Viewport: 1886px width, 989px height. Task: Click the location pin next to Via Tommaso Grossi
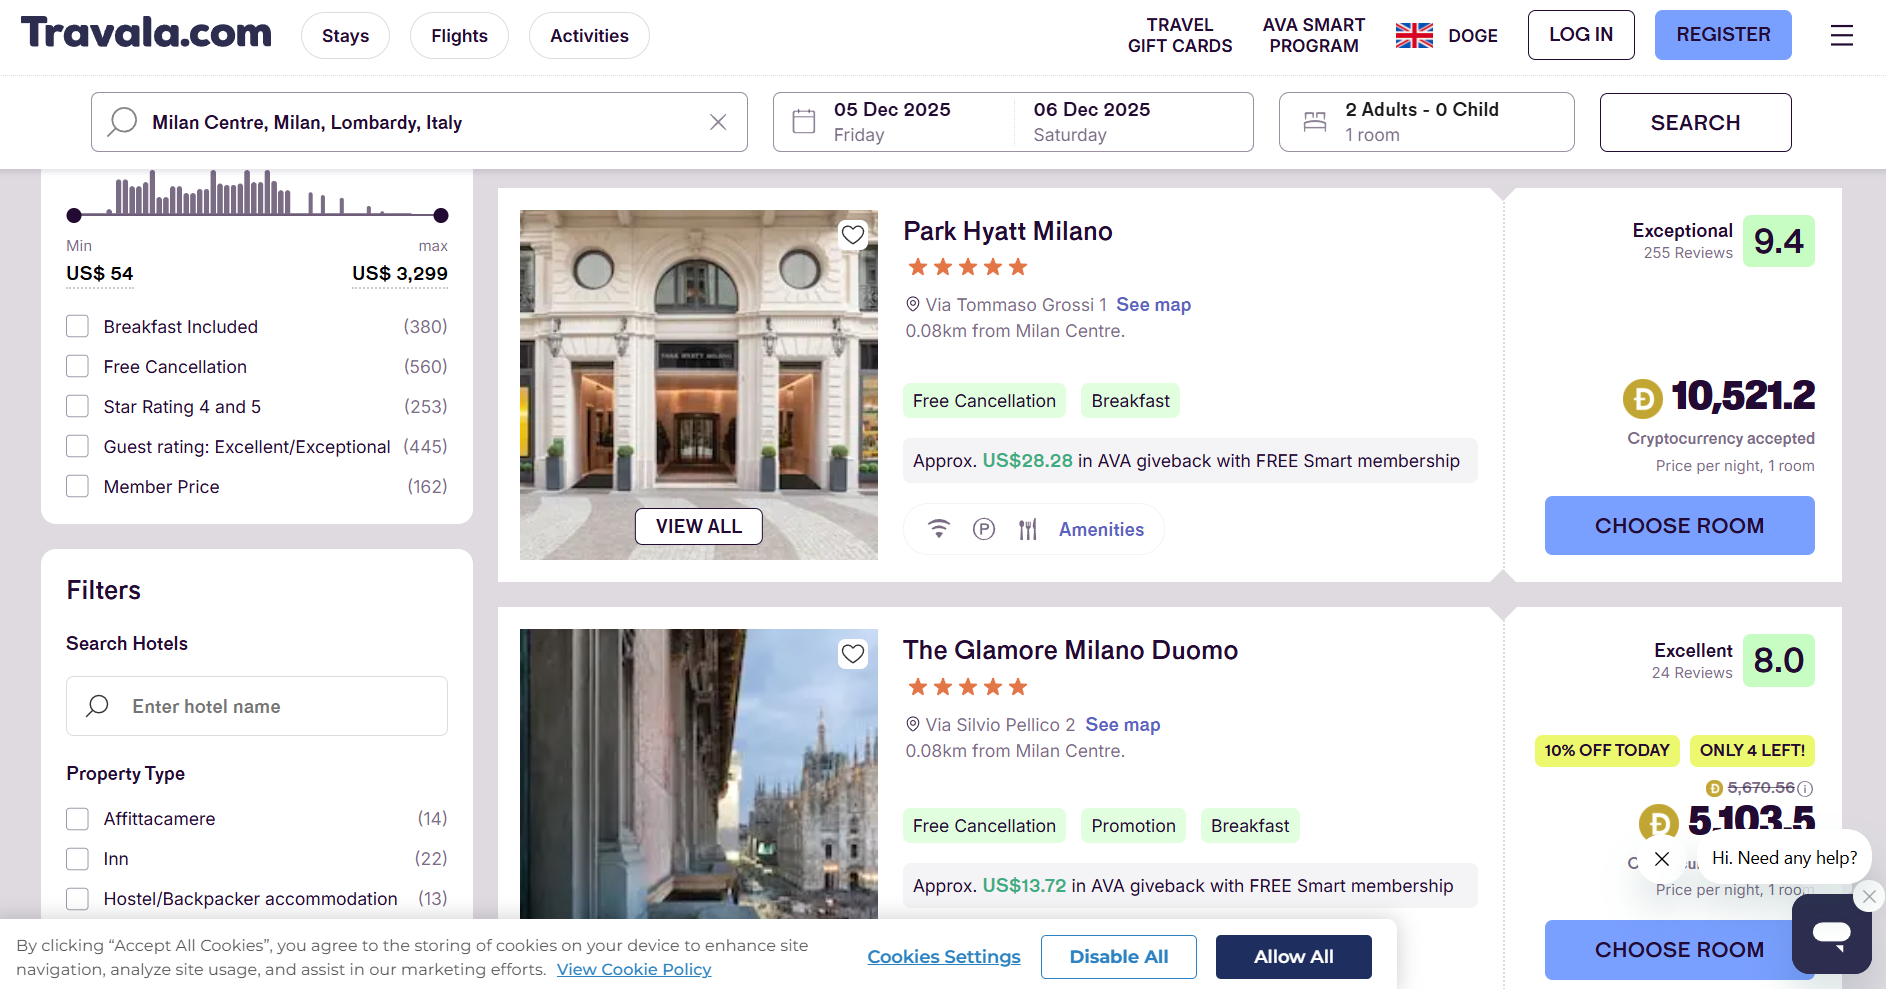click(913, 304)
